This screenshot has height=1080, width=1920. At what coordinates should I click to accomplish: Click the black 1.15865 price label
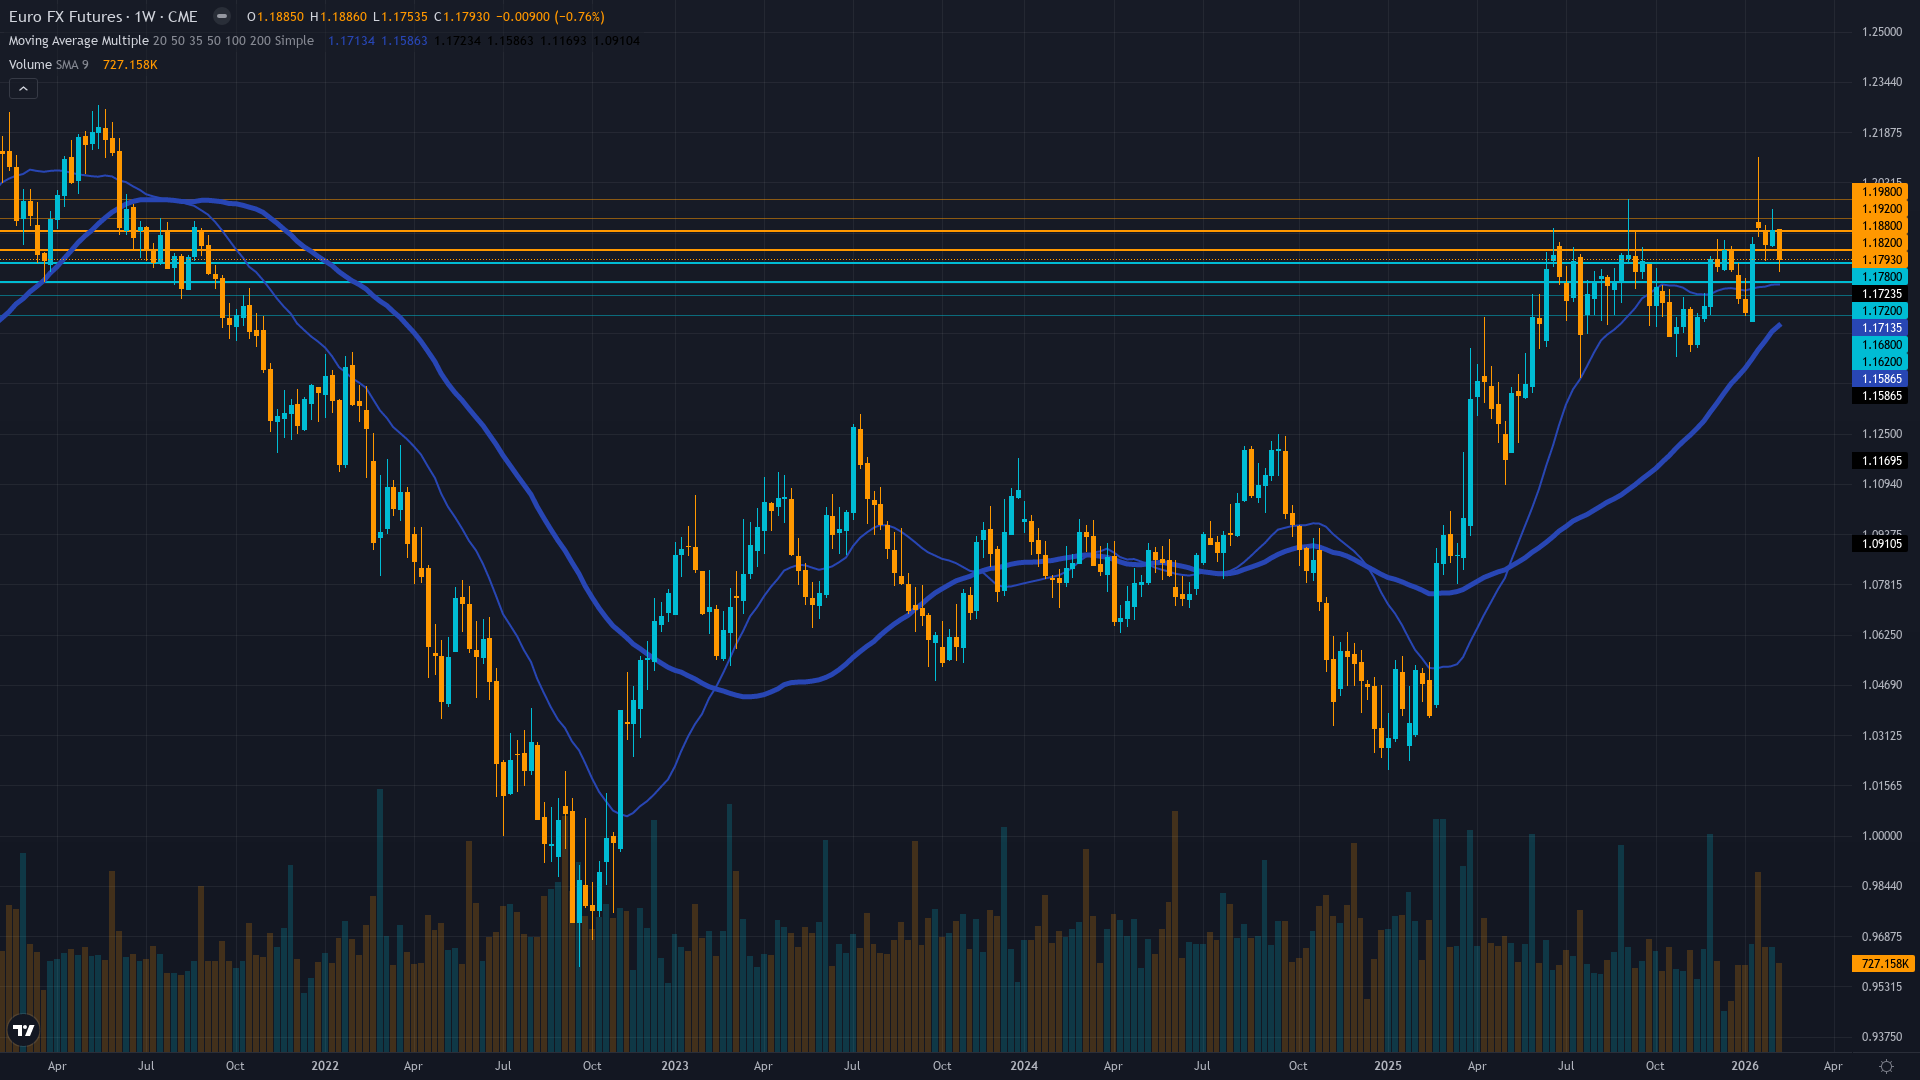pos(1880,396)
